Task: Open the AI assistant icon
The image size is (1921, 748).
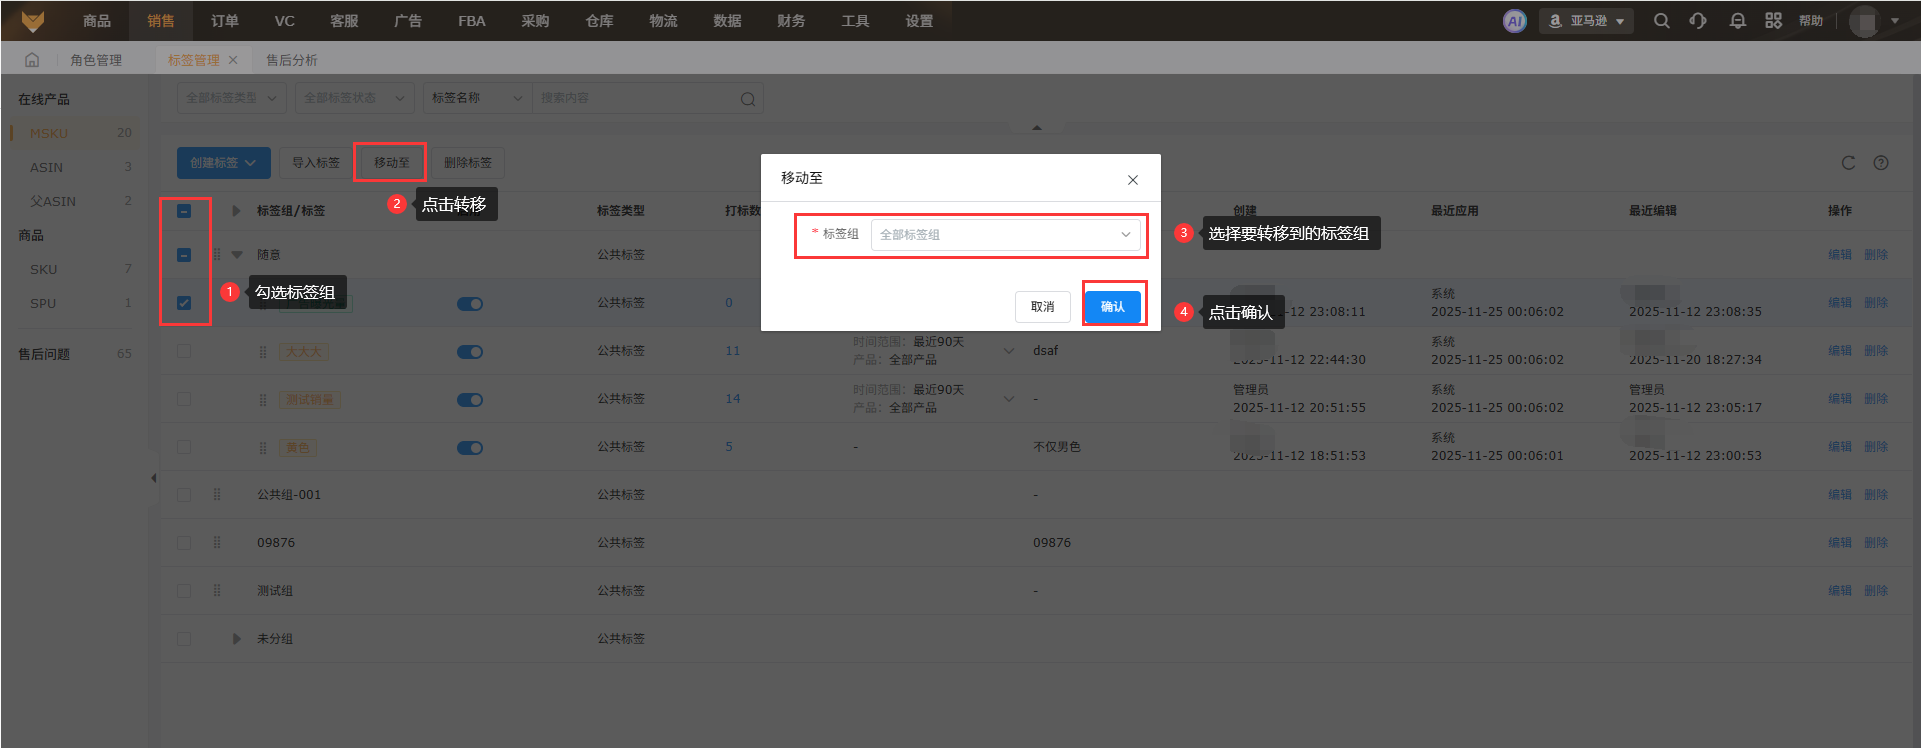Action: [x=1515, y=21]
